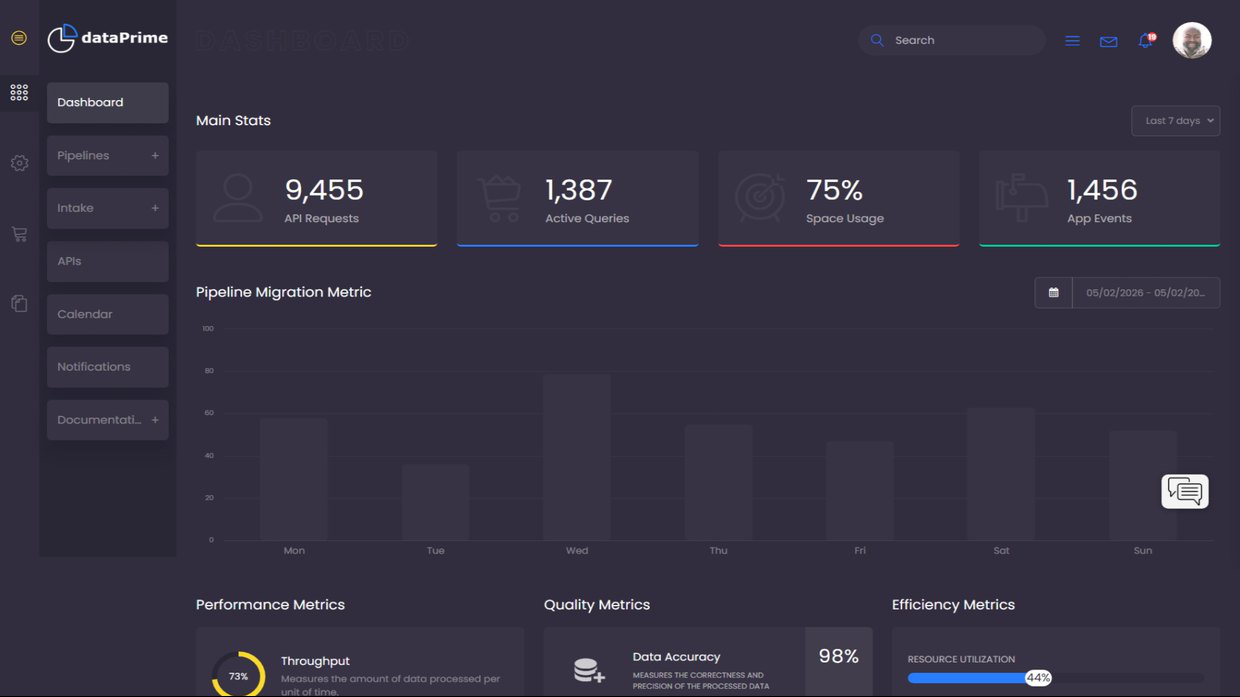This screenshot has height=697, width=1240.
Task: Open Calendar in the sidebar menu
Action: point(108,314)
